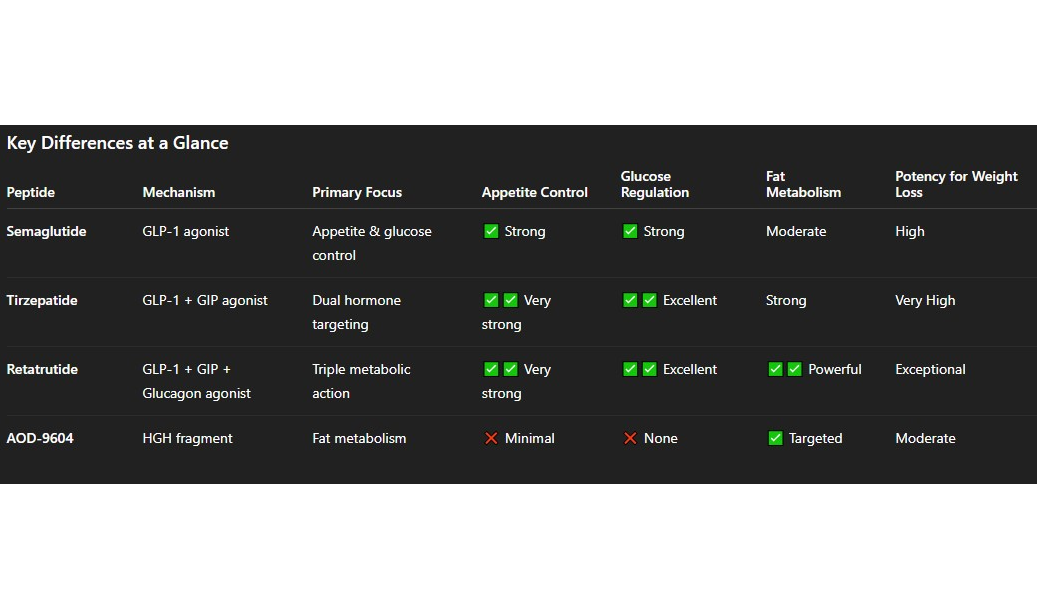1038x610 pixels.
Task: Click the 'AOD-9604' row label
Action: [x=40, y=438]
